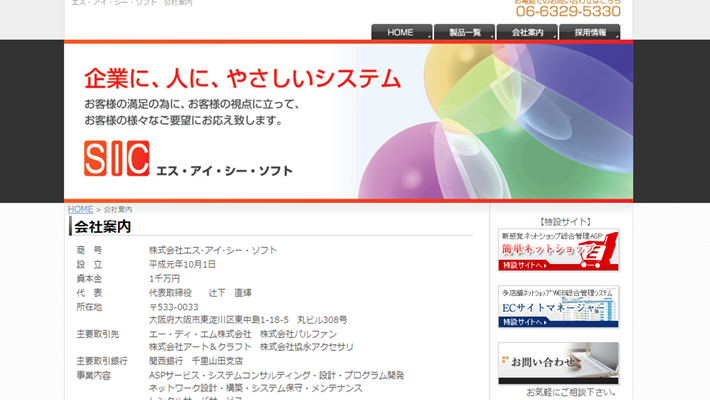Click the banner slogan 企業に、人に、やさしいシステム
This screenshot has width=710, height=400.
coord(243,78)
